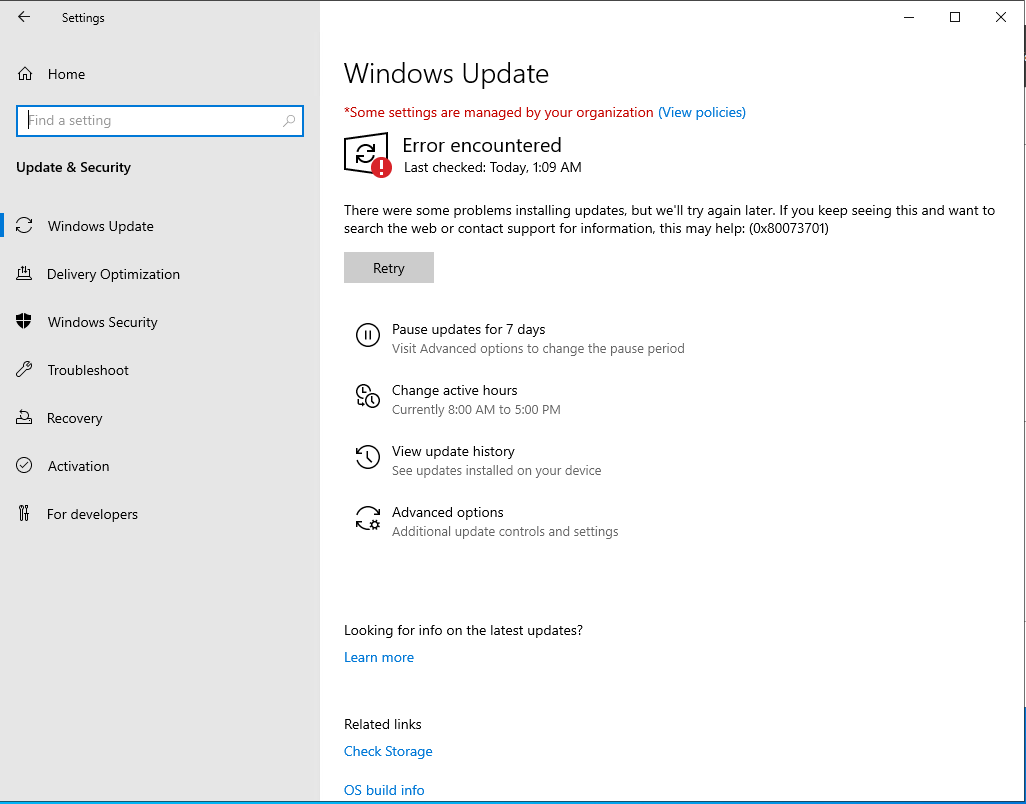
Task: Click the 'Currently 8:00 AM to 5:00 PM' text
Action: (x=476, y=410)
